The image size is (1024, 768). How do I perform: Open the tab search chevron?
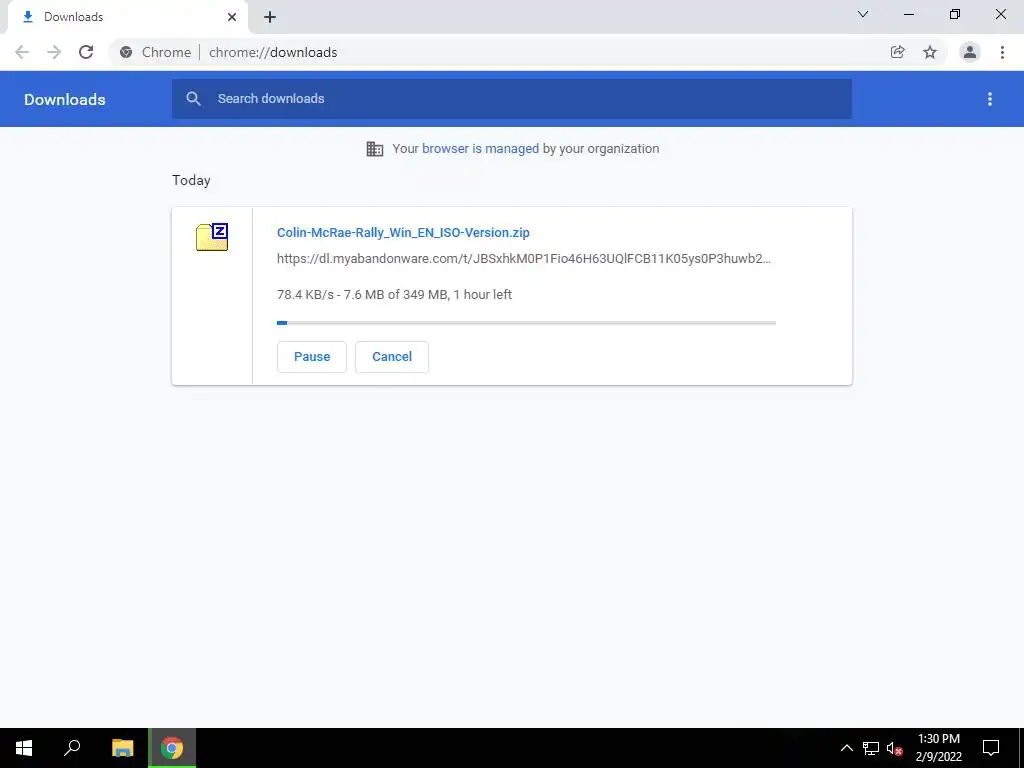click(863, 14)
